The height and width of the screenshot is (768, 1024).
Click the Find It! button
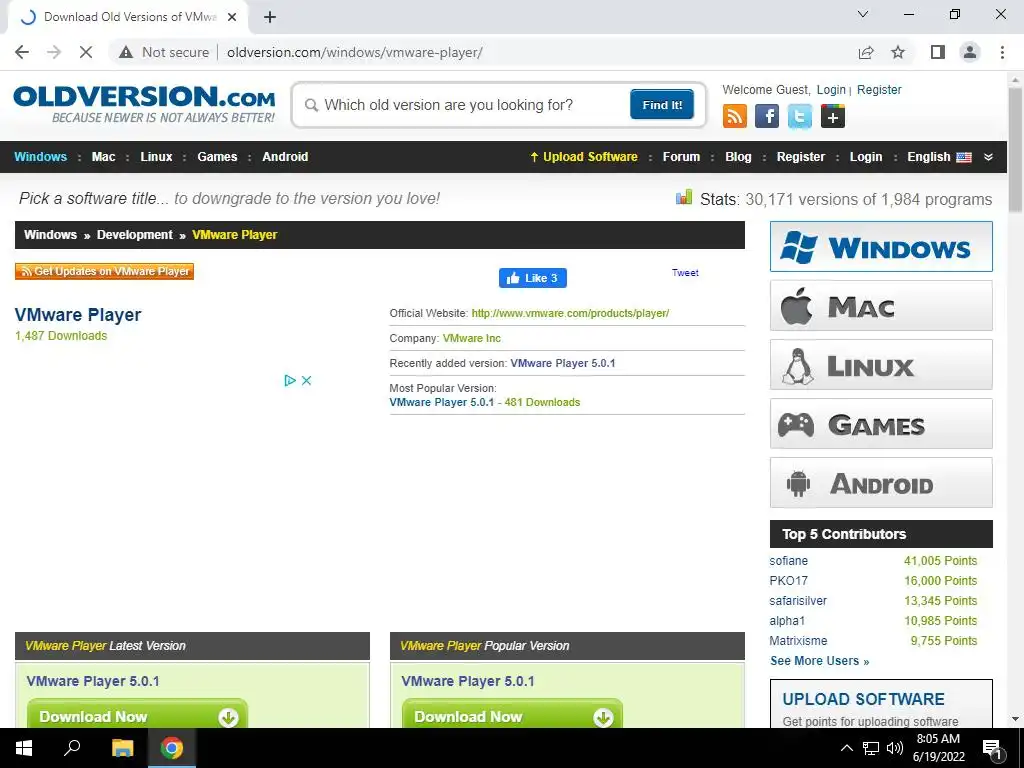tap(662, 105)
